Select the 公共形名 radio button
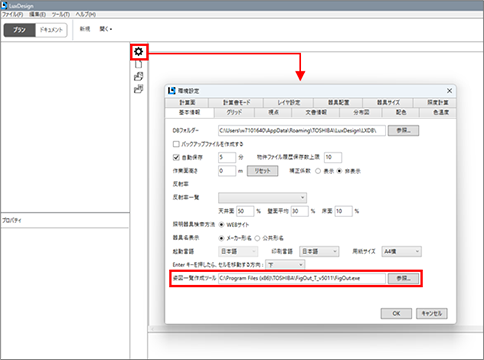This screenshot has height=360, width=484. [257, 238]
